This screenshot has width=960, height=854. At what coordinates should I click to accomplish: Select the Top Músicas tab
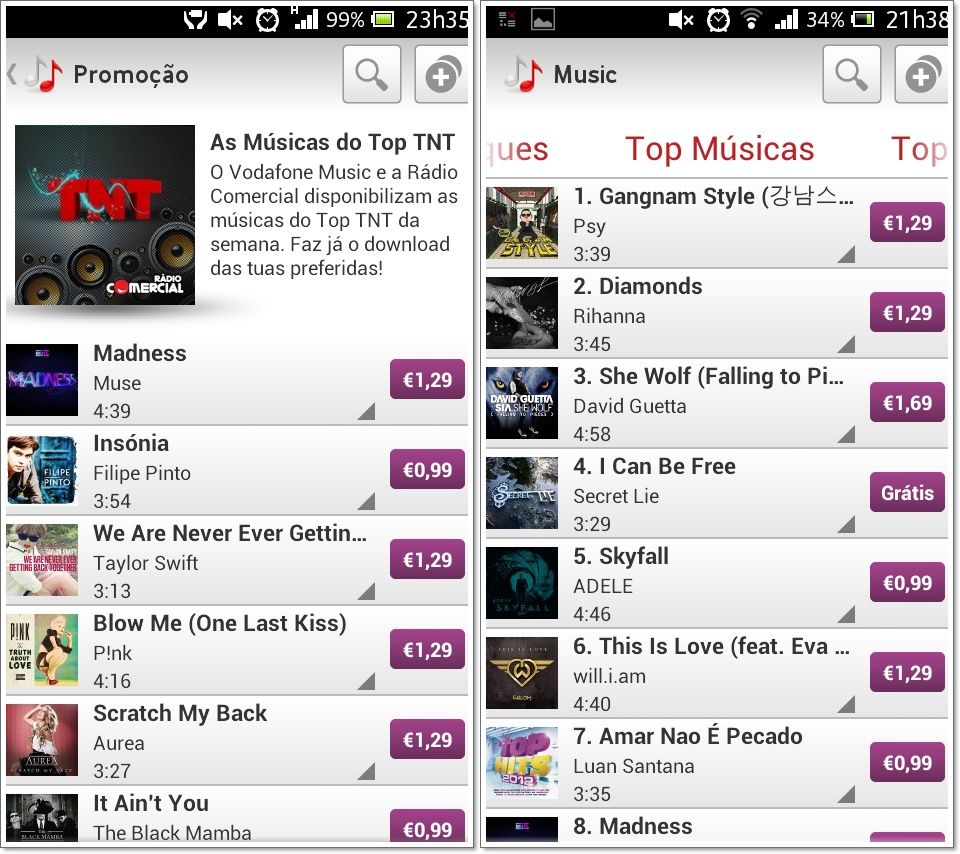tap(719, 149)
